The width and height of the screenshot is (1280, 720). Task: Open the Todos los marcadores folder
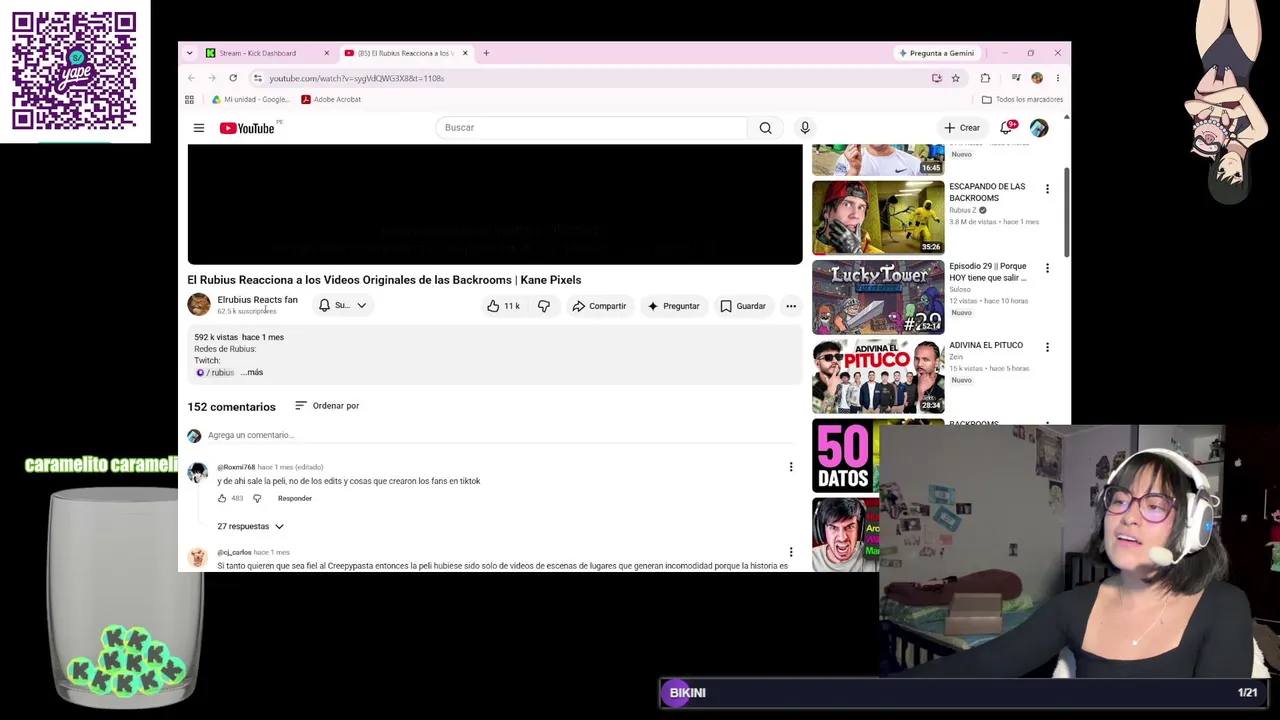1022,100
